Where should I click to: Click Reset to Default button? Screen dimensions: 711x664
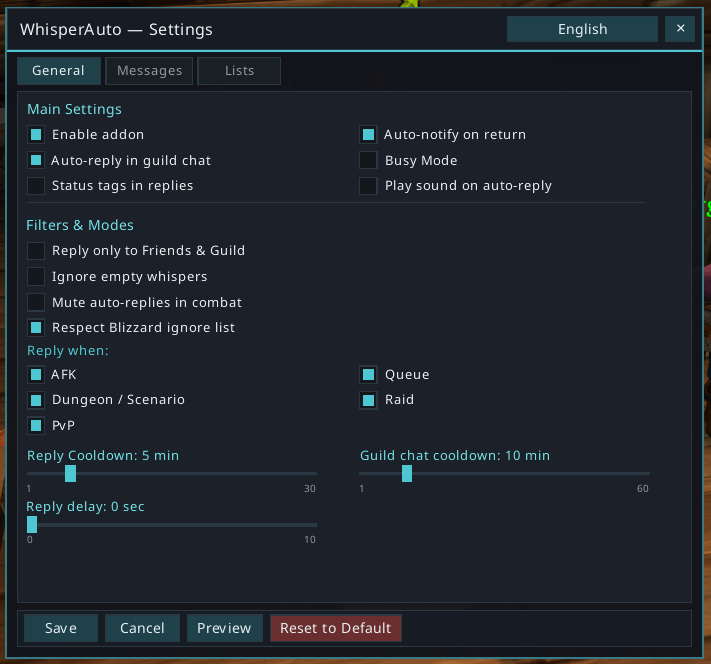click(x=336, y=628)
